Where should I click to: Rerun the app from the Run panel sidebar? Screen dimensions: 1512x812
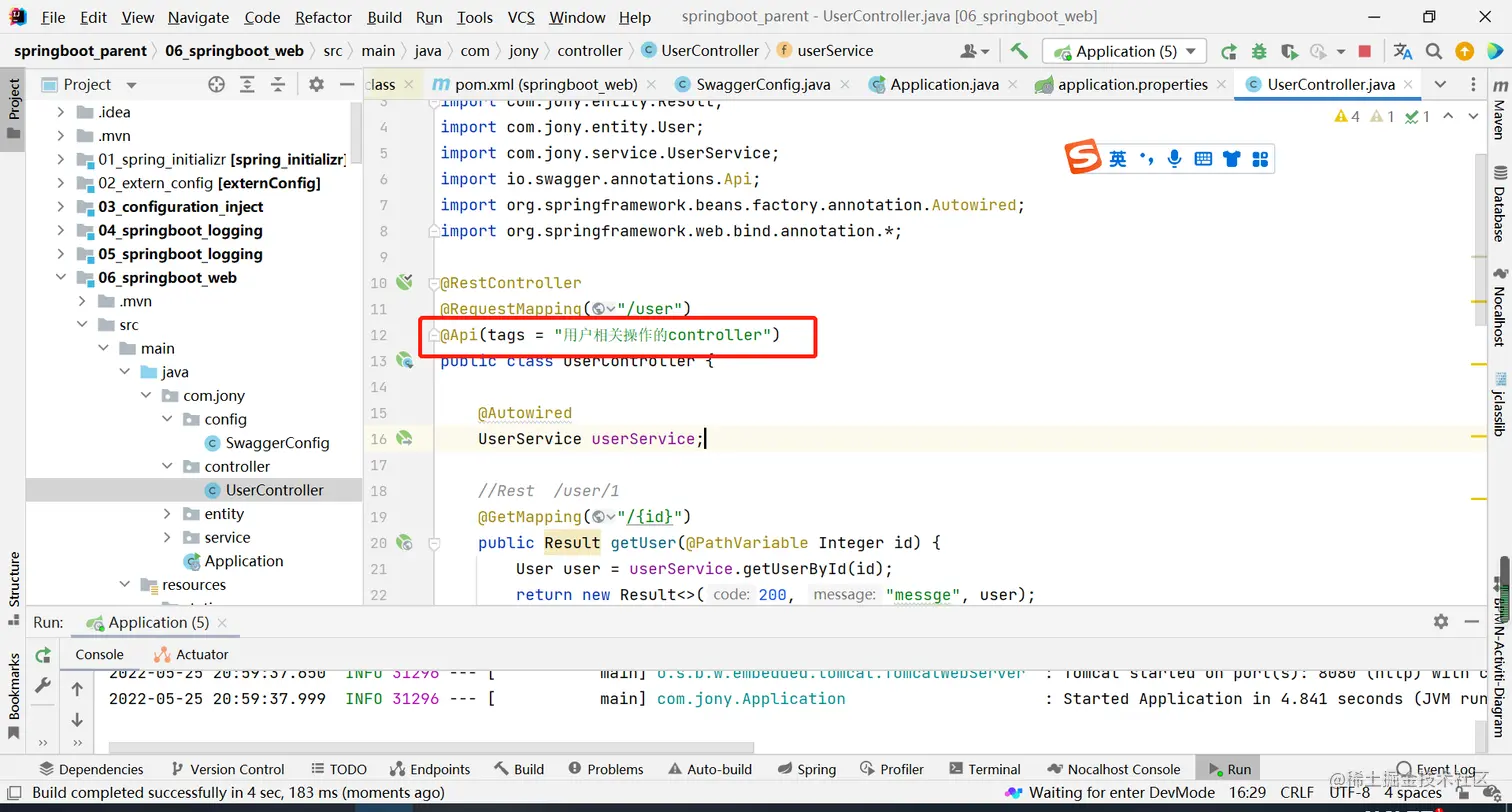(43, 655)
